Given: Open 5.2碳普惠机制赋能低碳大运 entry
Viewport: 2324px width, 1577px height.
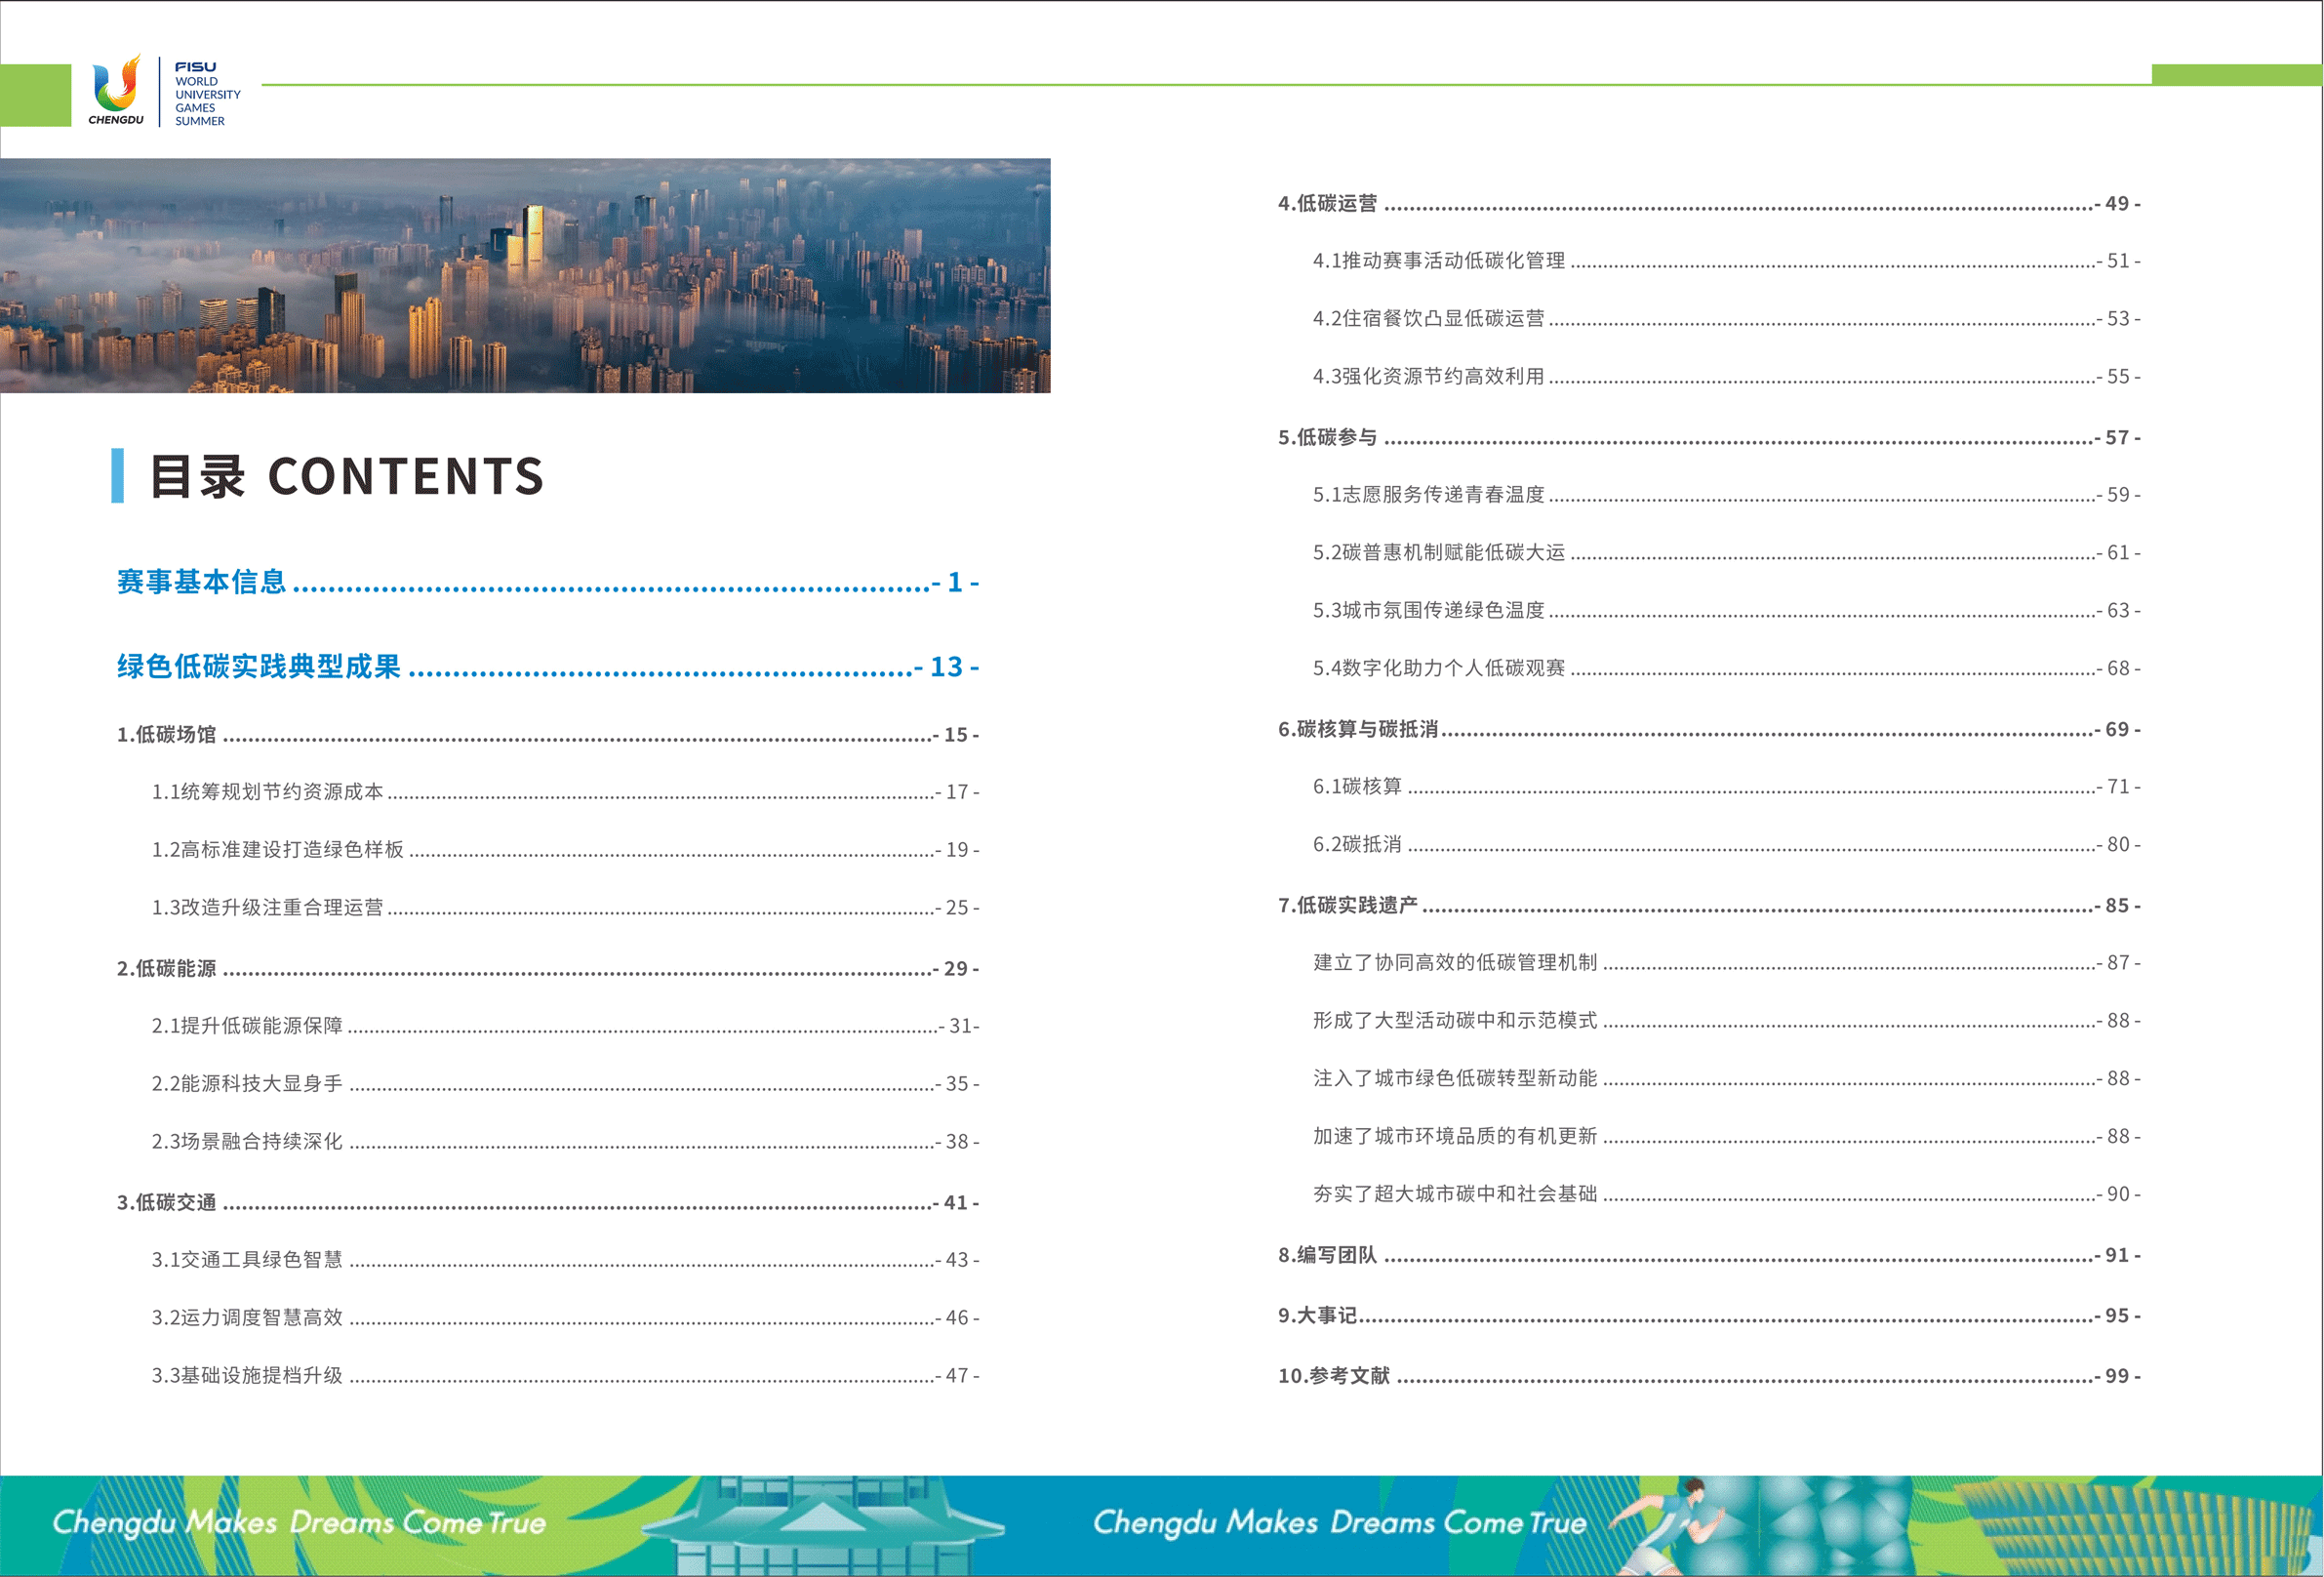Looking at the screenshot, I should tap(1726, 552).
